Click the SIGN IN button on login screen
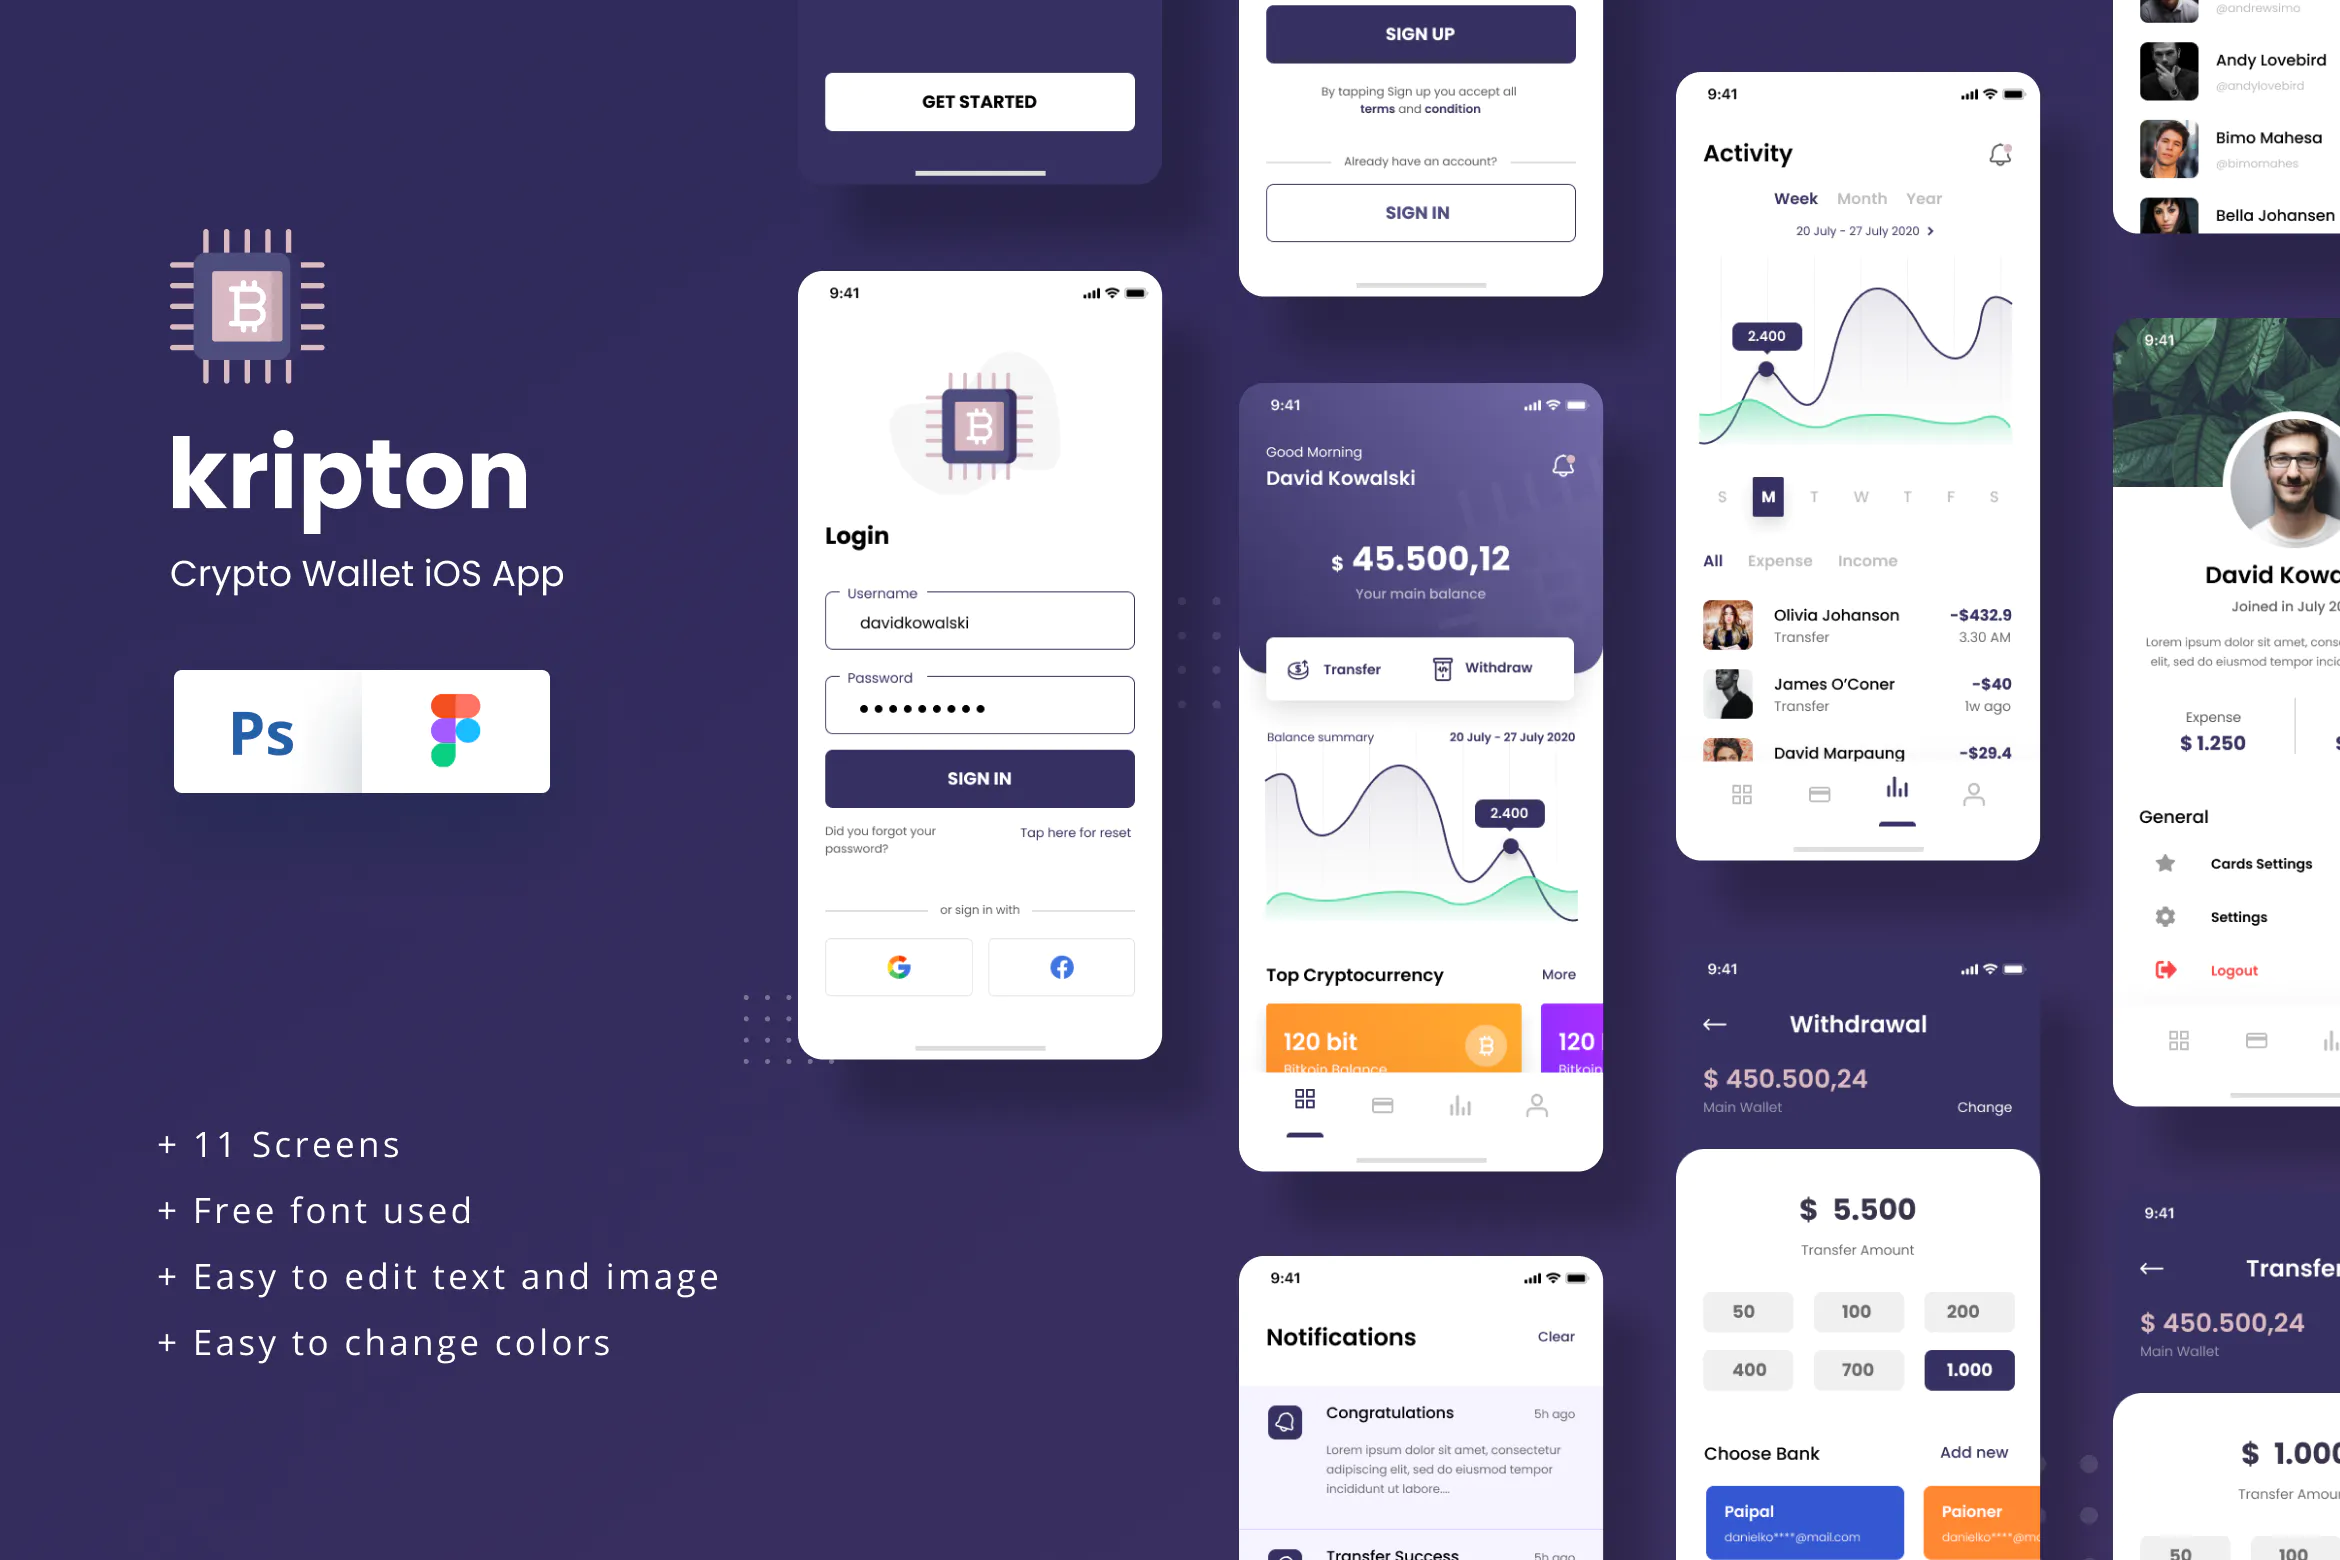The height and width of the screenshot is (1560, 2340). (x=978, y=778)
